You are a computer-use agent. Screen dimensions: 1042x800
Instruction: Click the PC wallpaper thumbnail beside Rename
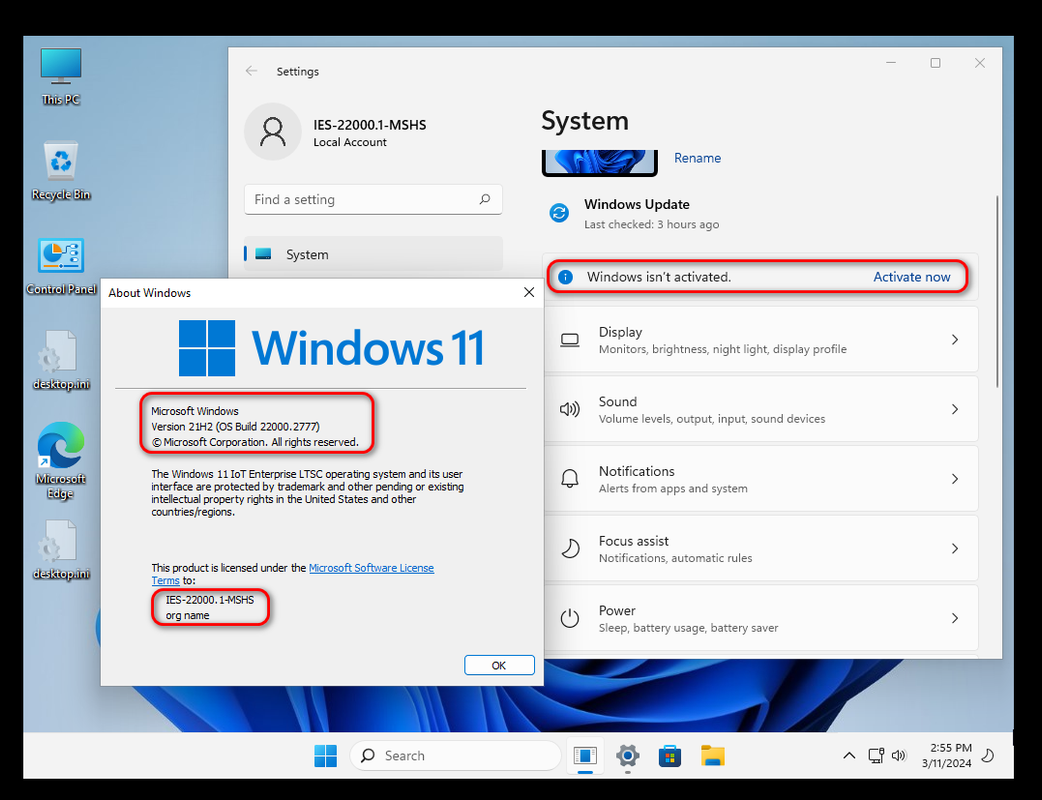click(599, 163)
